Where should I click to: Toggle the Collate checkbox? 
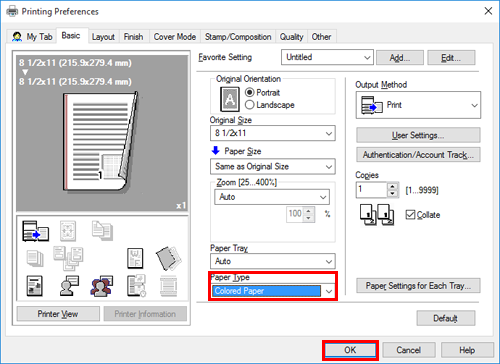point(410,215)
